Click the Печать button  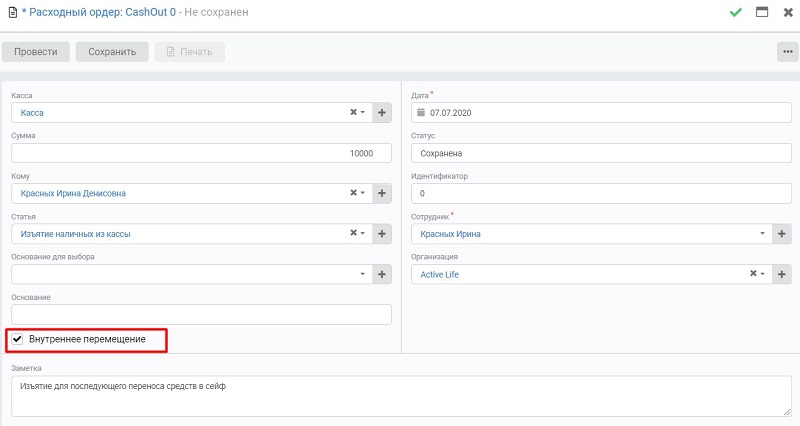pos(190,52)
